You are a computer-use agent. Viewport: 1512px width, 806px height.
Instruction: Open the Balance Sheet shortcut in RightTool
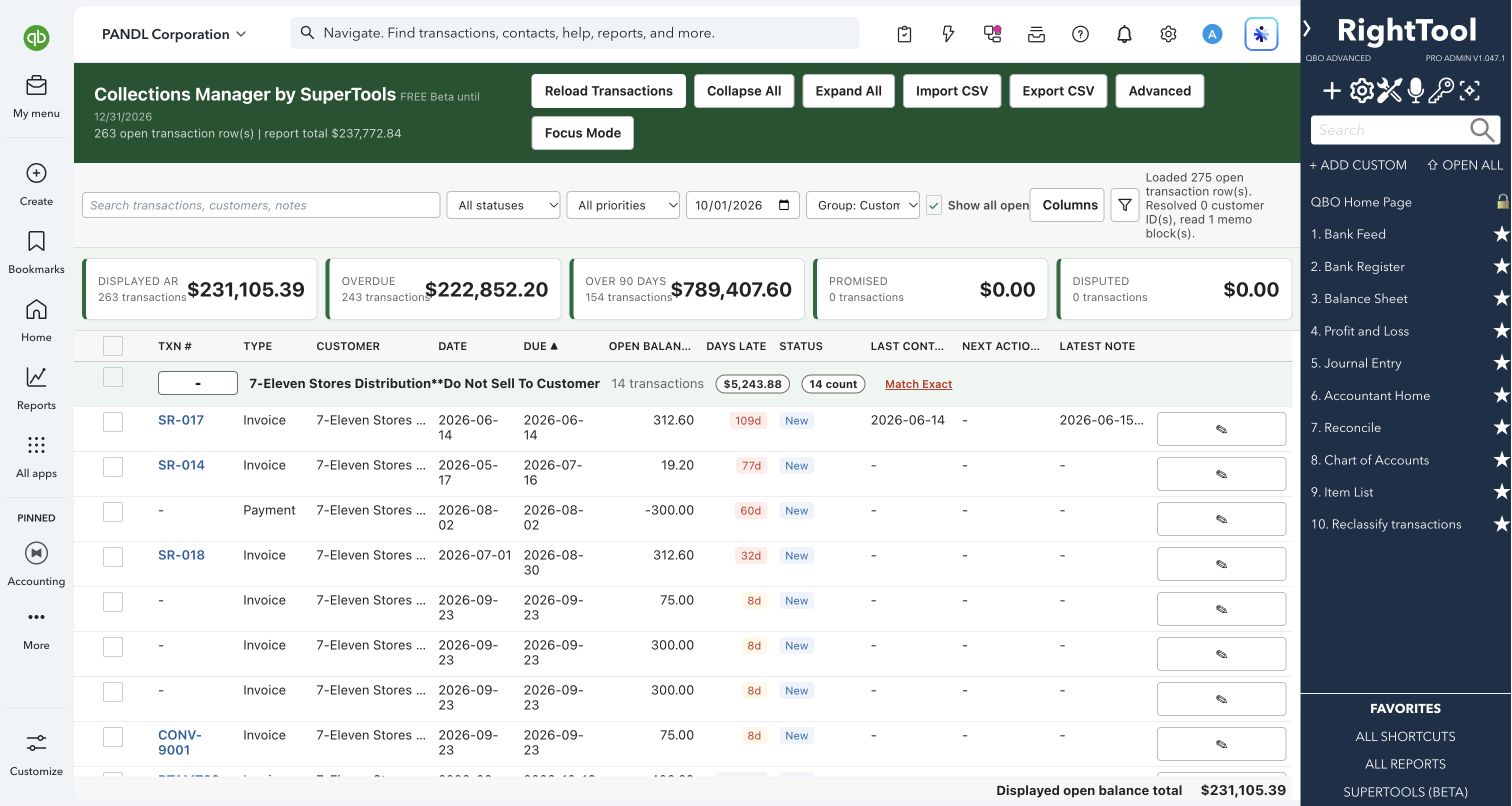coord(1359,299)
